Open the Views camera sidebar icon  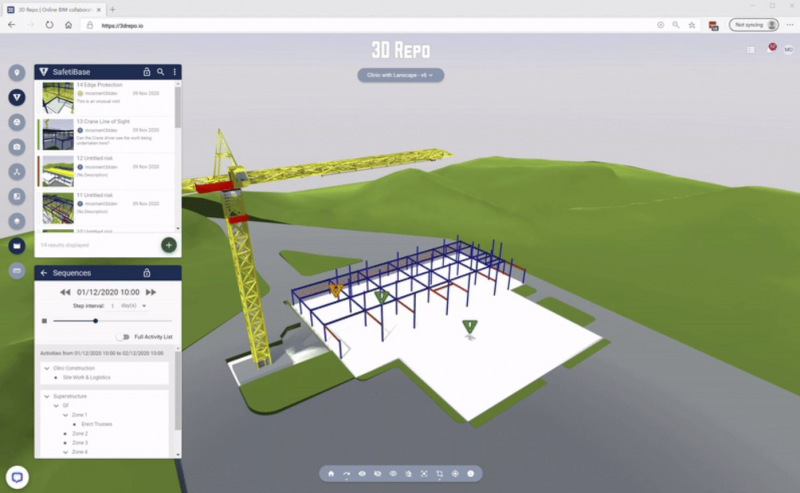(17, 147)
